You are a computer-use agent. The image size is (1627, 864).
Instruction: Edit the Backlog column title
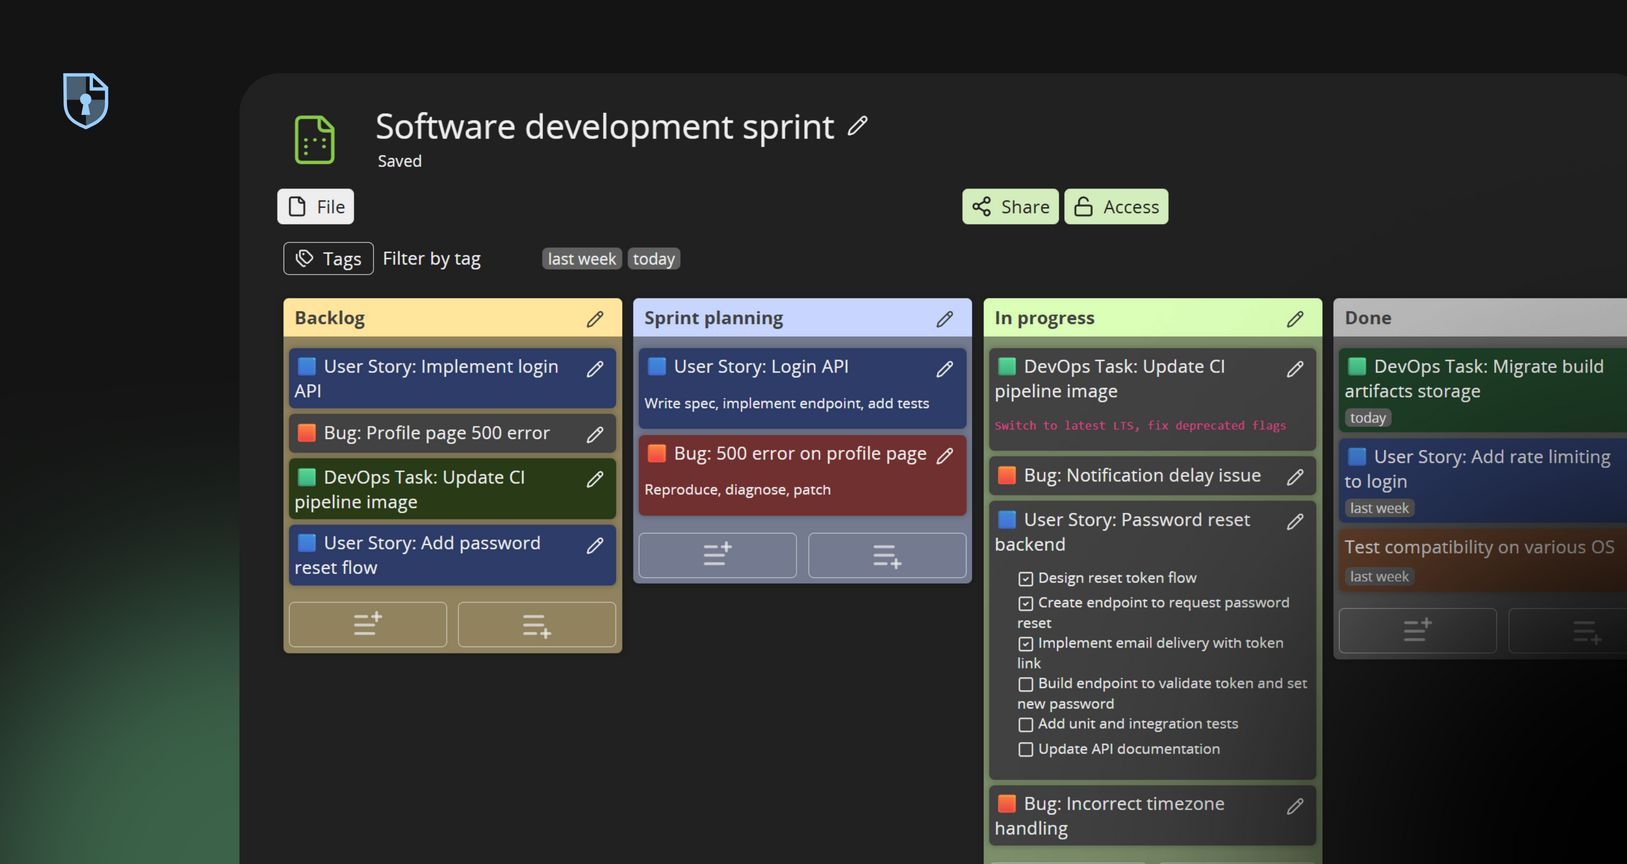(595, 319)
